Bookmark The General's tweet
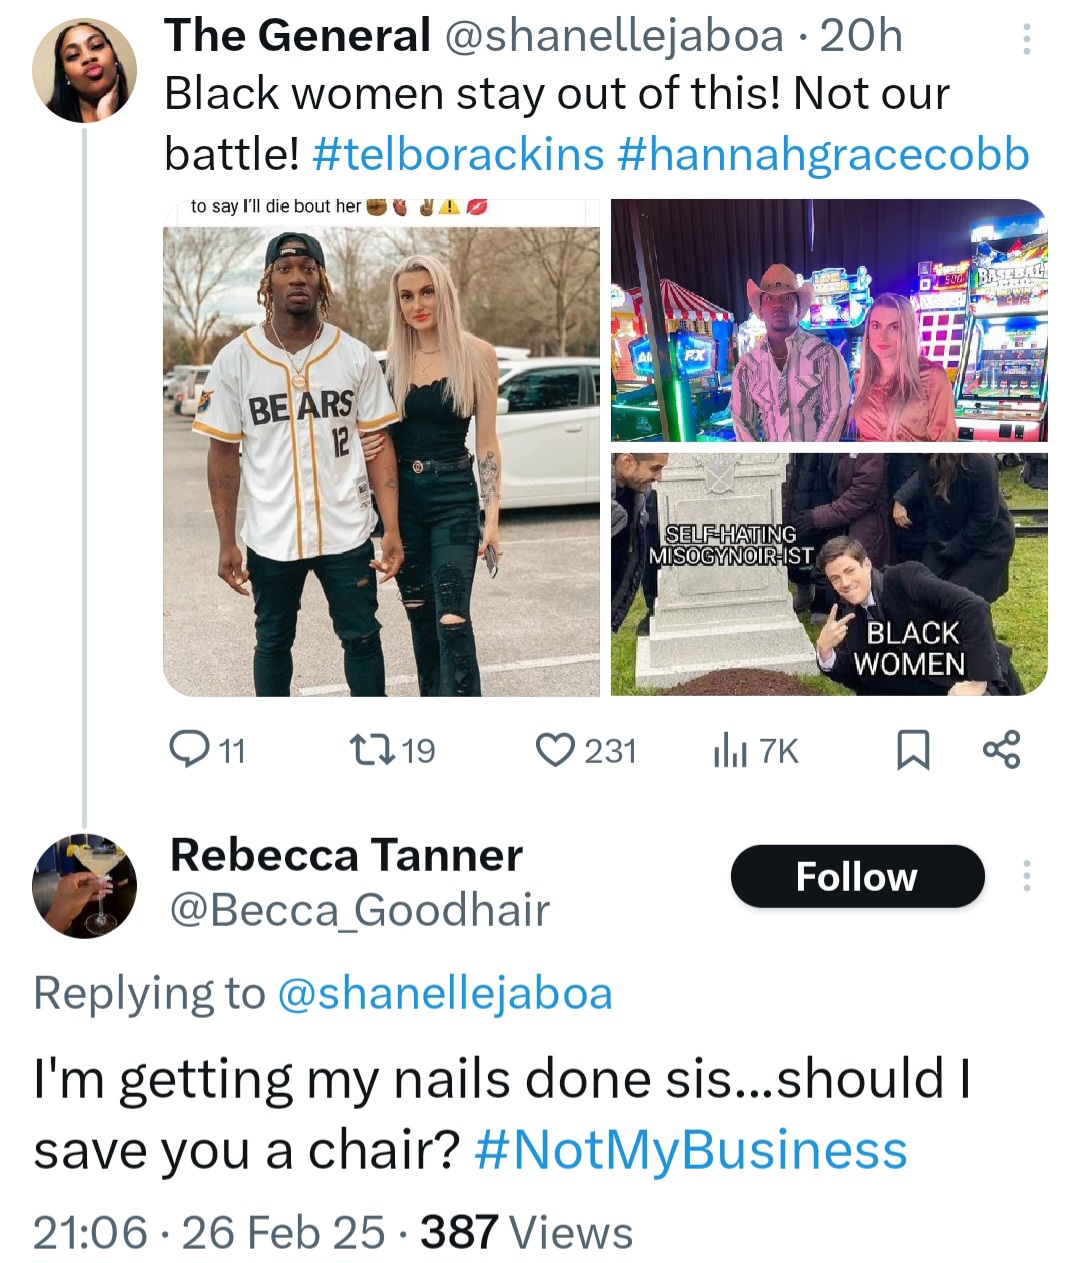 912,750
